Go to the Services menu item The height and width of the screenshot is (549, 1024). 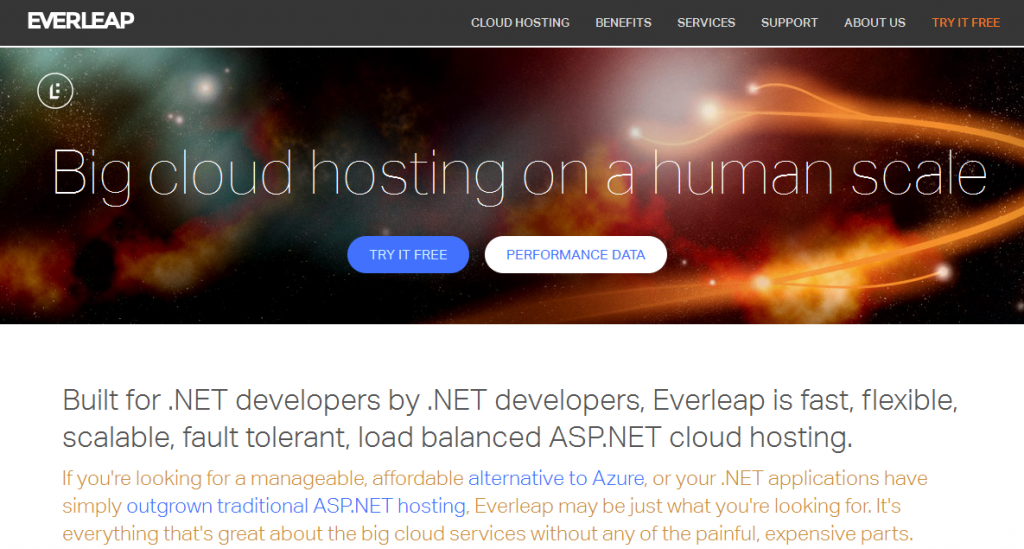click(x=706, y=23)
